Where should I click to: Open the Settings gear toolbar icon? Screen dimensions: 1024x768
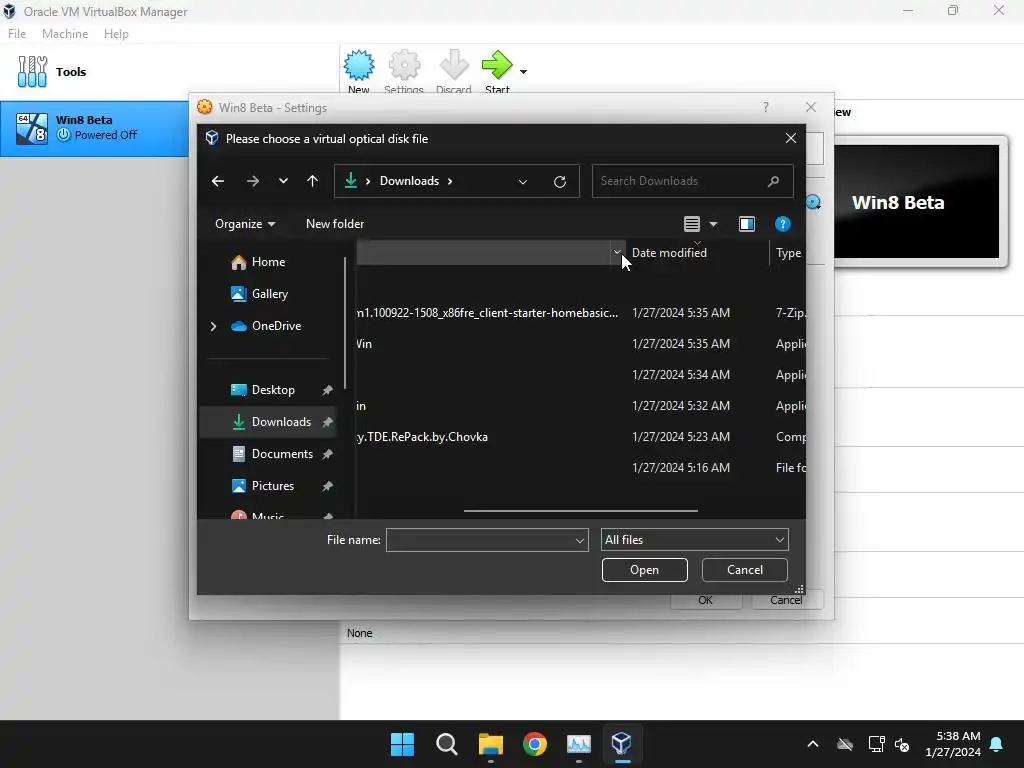point(404,72)
